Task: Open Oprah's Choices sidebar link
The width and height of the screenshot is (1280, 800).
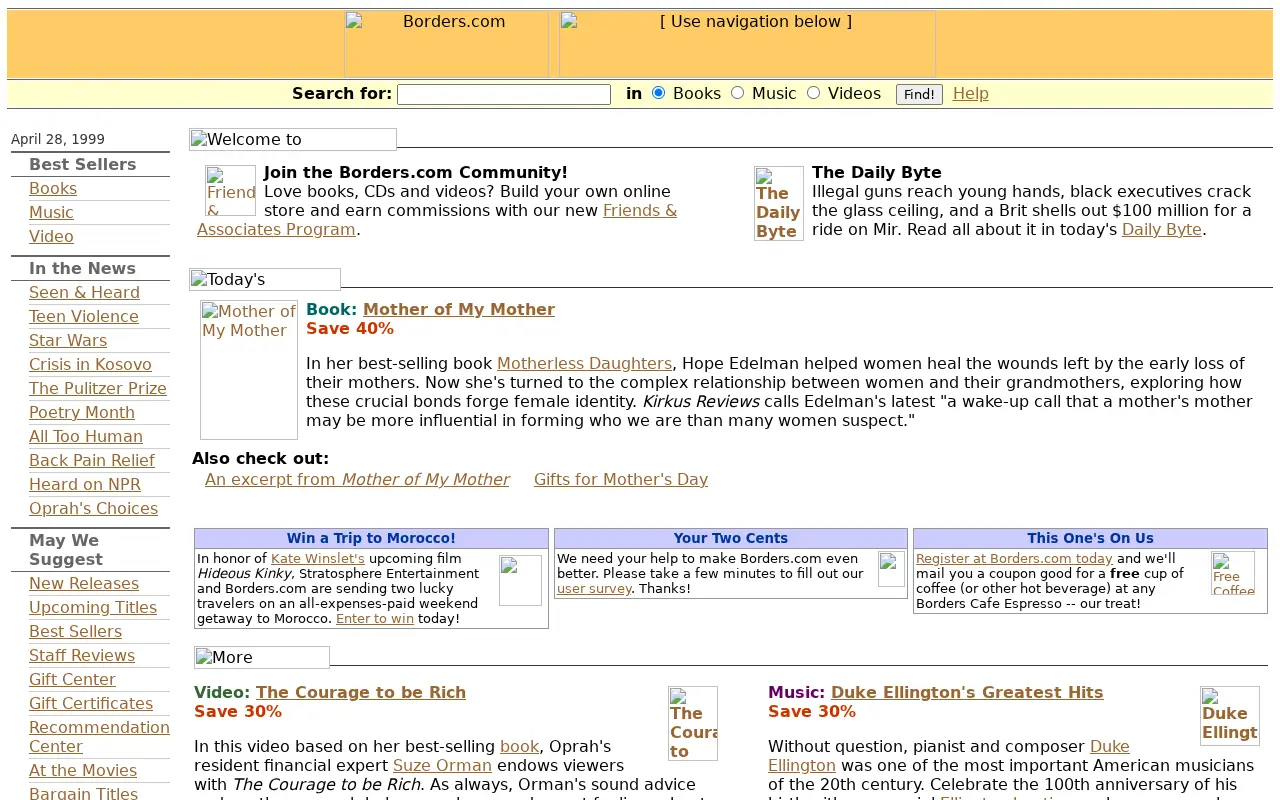Action: pos(93,508)
